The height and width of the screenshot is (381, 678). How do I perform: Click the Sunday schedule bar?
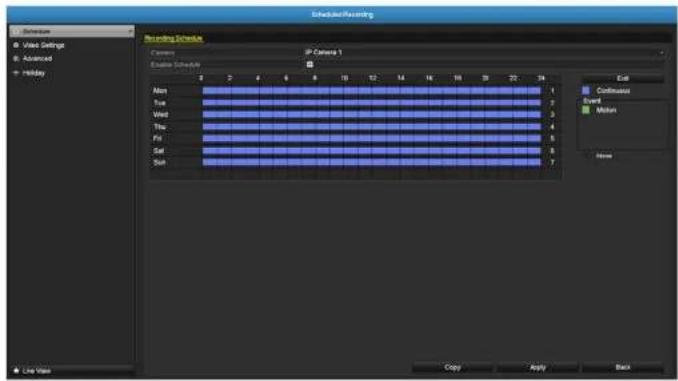tap(371, 162)
